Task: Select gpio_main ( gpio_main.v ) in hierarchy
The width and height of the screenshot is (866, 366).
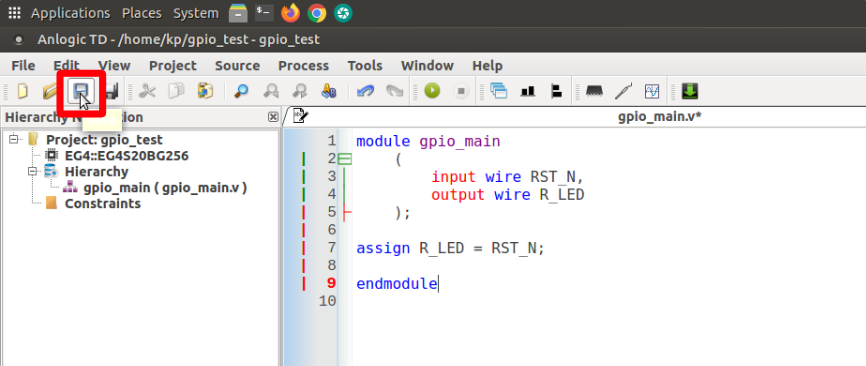Action: click(x=165, y=188)
